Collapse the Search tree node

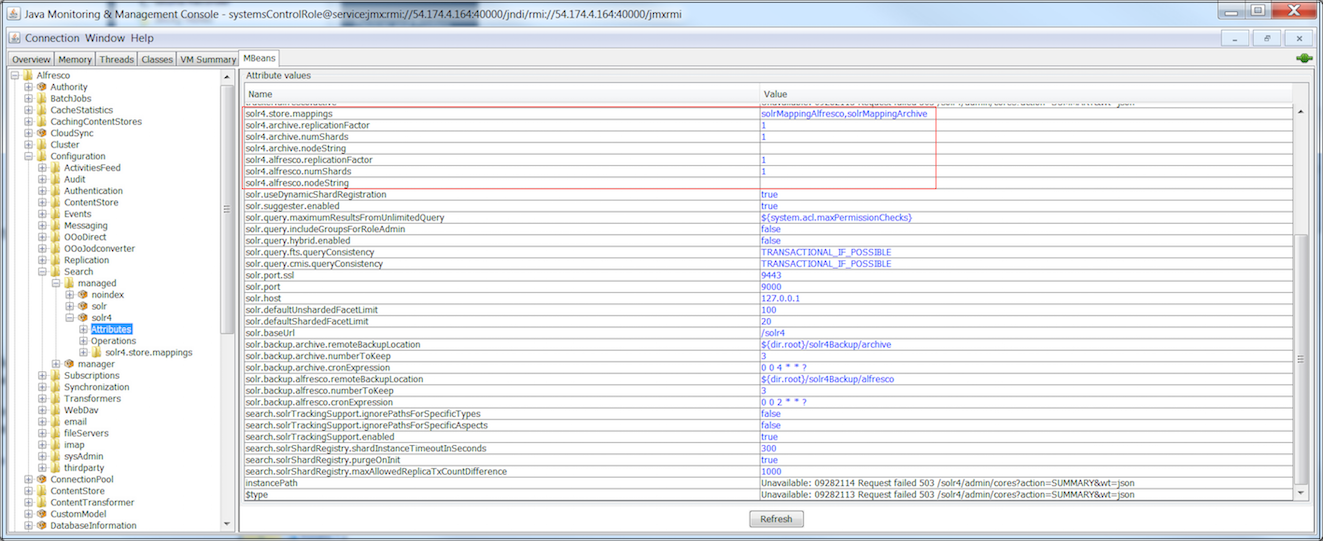pyautogui.click(x=42, y=272)
